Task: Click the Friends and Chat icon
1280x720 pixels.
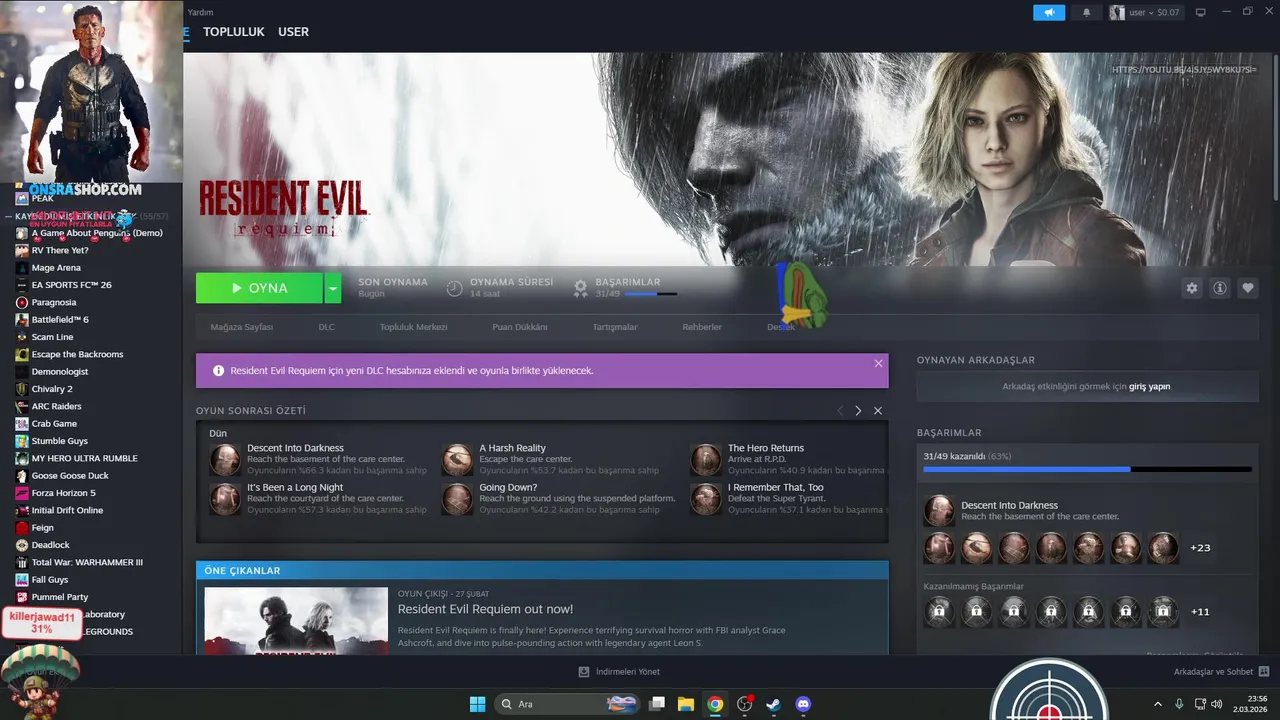Action: (1264, 672)
